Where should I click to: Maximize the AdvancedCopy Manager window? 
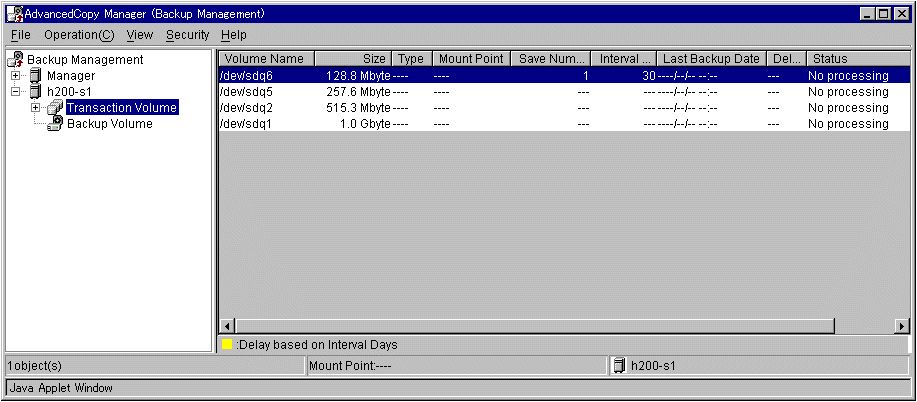[x=883, y=13]
